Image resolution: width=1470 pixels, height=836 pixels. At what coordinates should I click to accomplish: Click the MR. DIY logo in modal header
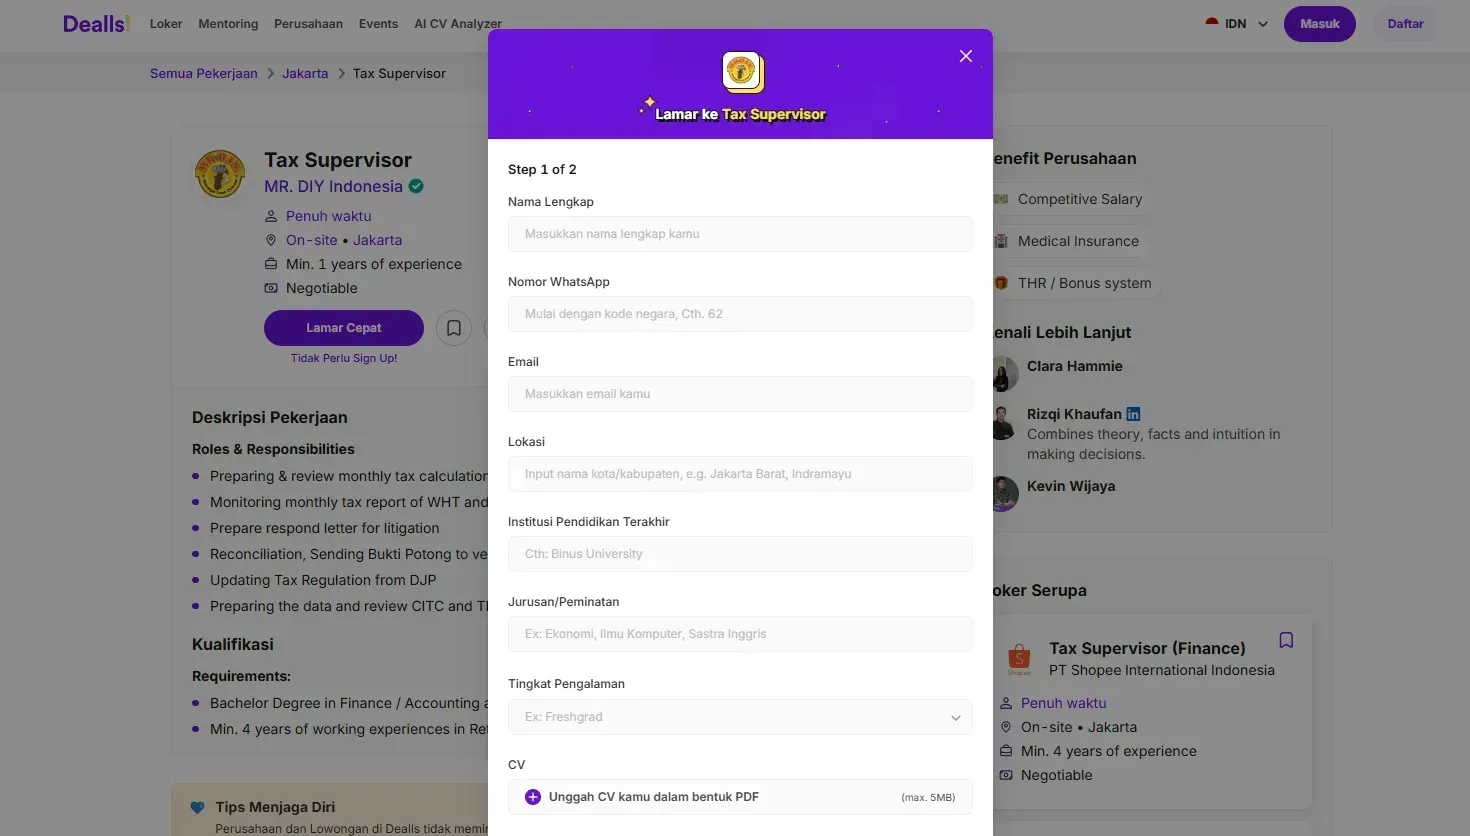(x=741, y=71)
